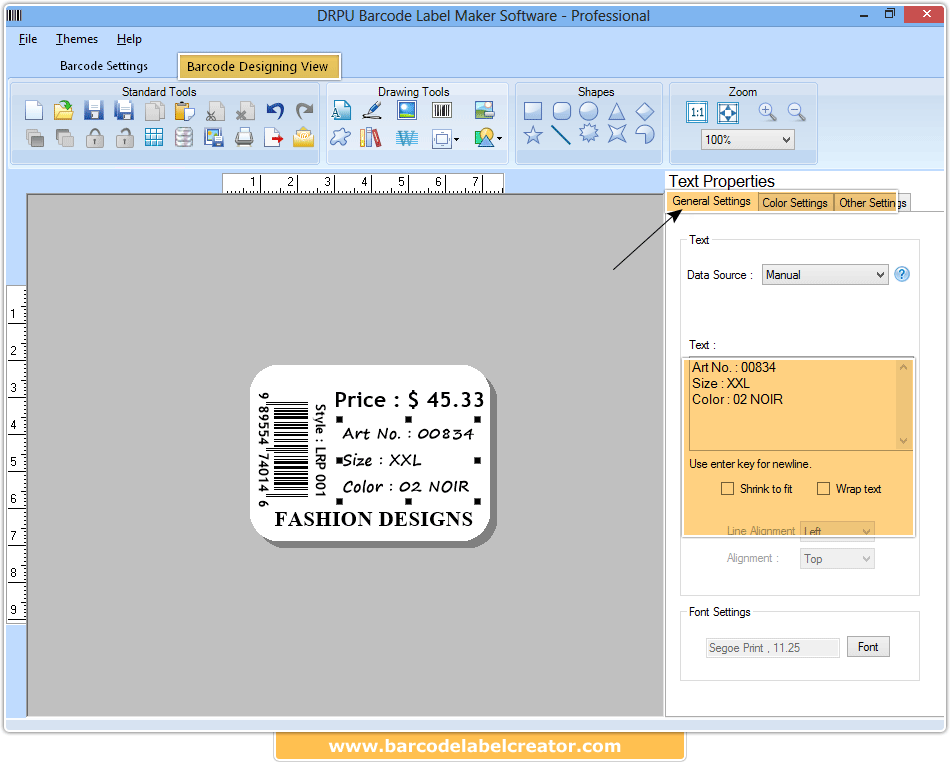This screenshot has width=950, height=762.
Task: Click the help question mark beside Data Source
Action: pos(902,274)
